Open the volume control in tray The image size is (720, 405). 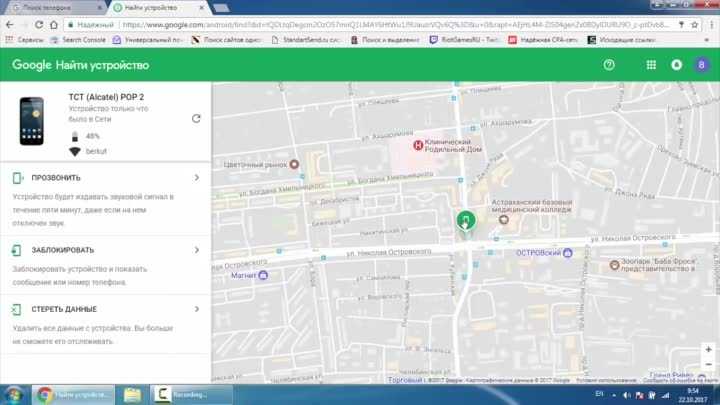pos(627,395)
